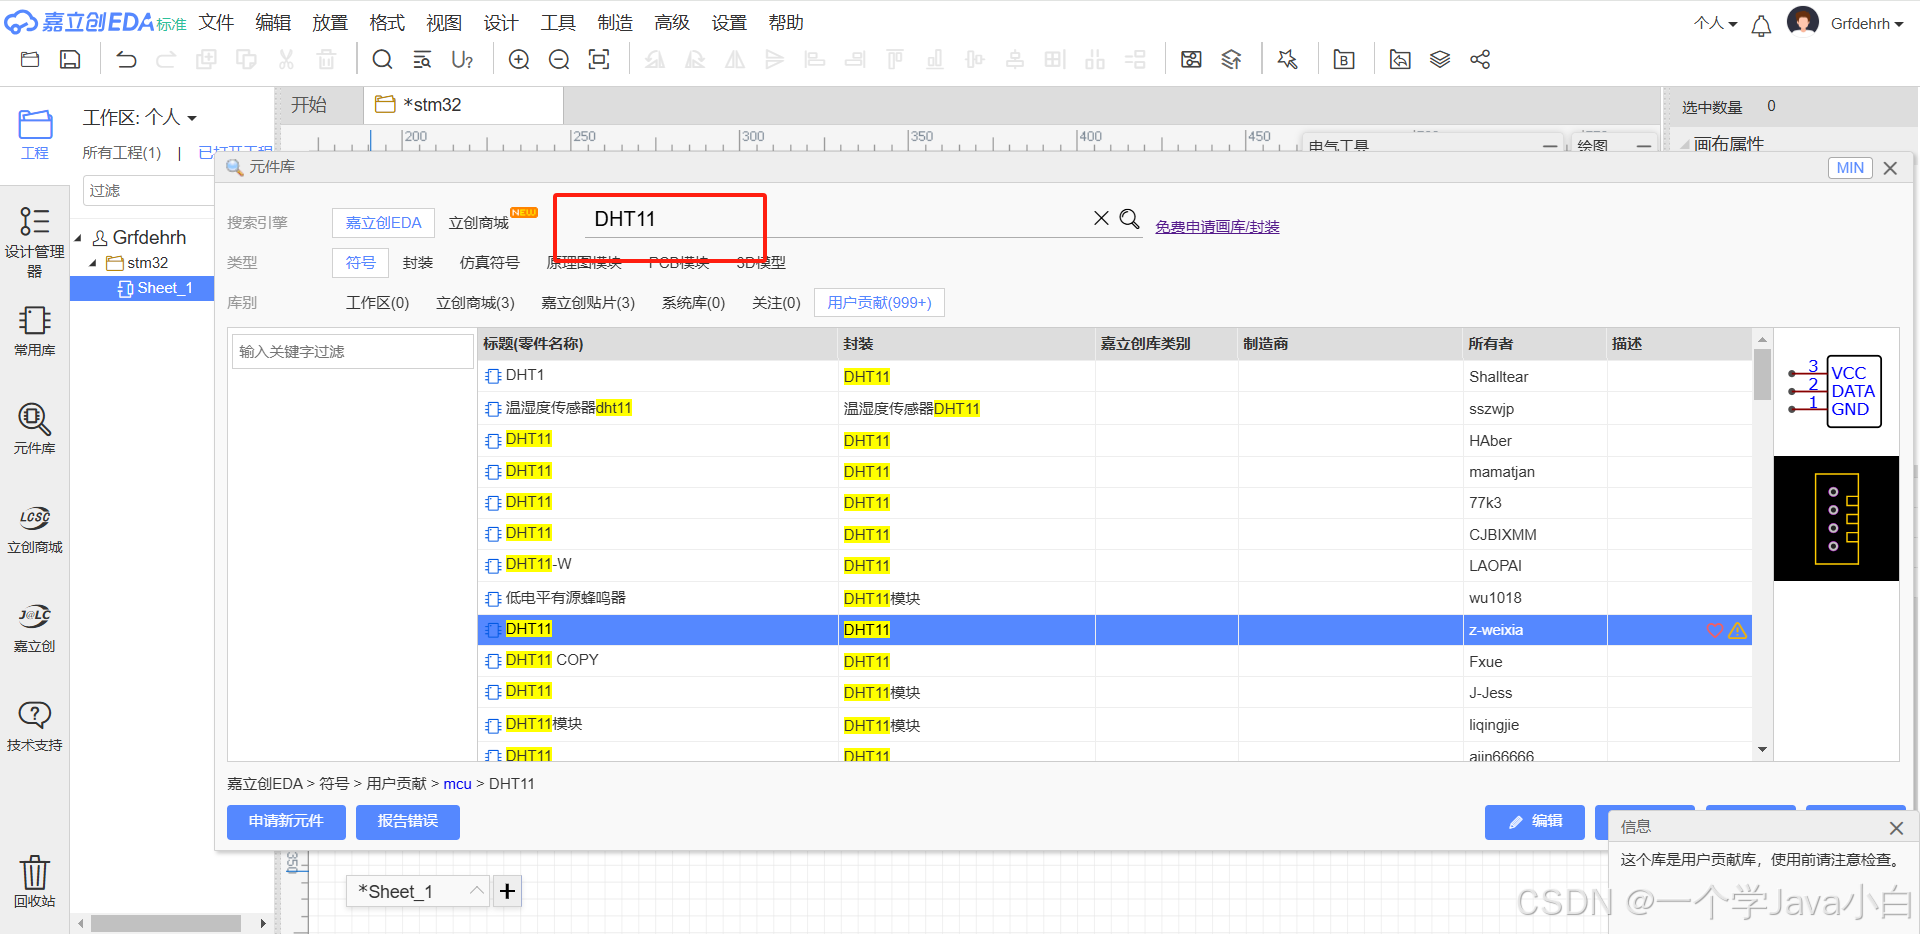This screenshot has height=934, width=1920.
Task: Click the DHT11 footprint preview thumbnail
Action: tap(1836, 518)
